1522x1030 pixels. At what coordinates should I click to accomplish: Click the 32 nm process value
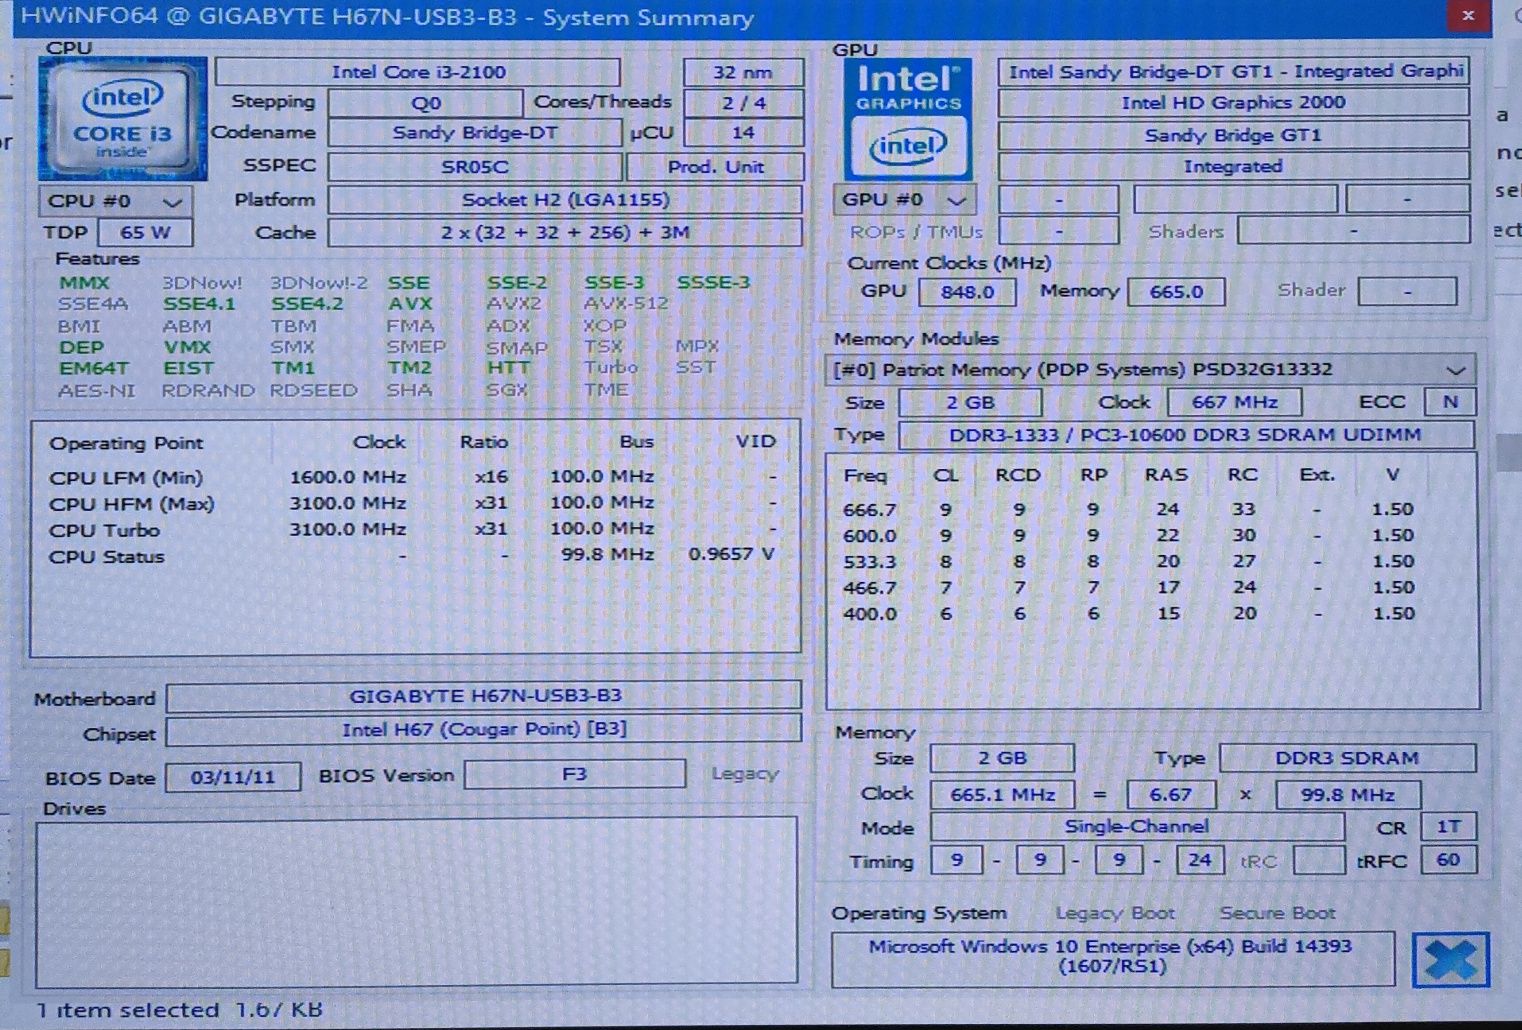pyautogui.click(x=743, y=72)
